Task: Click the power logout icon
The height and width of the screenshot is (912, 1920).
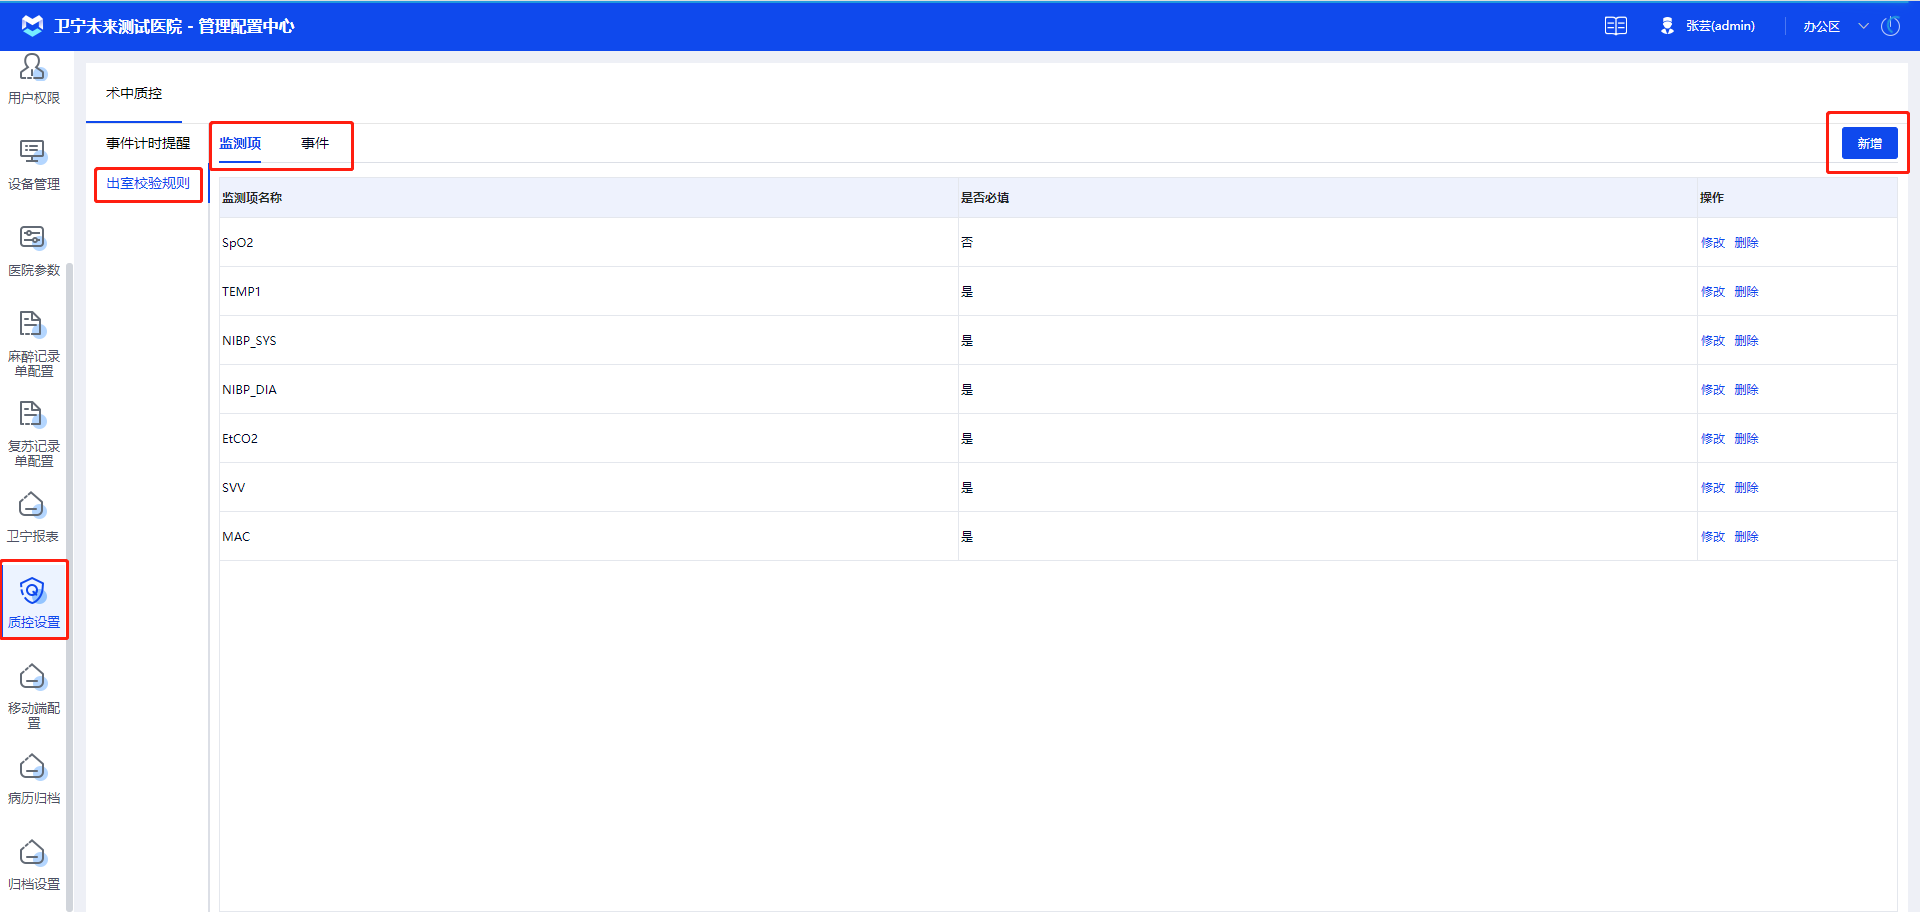Action: point(1890,26)
